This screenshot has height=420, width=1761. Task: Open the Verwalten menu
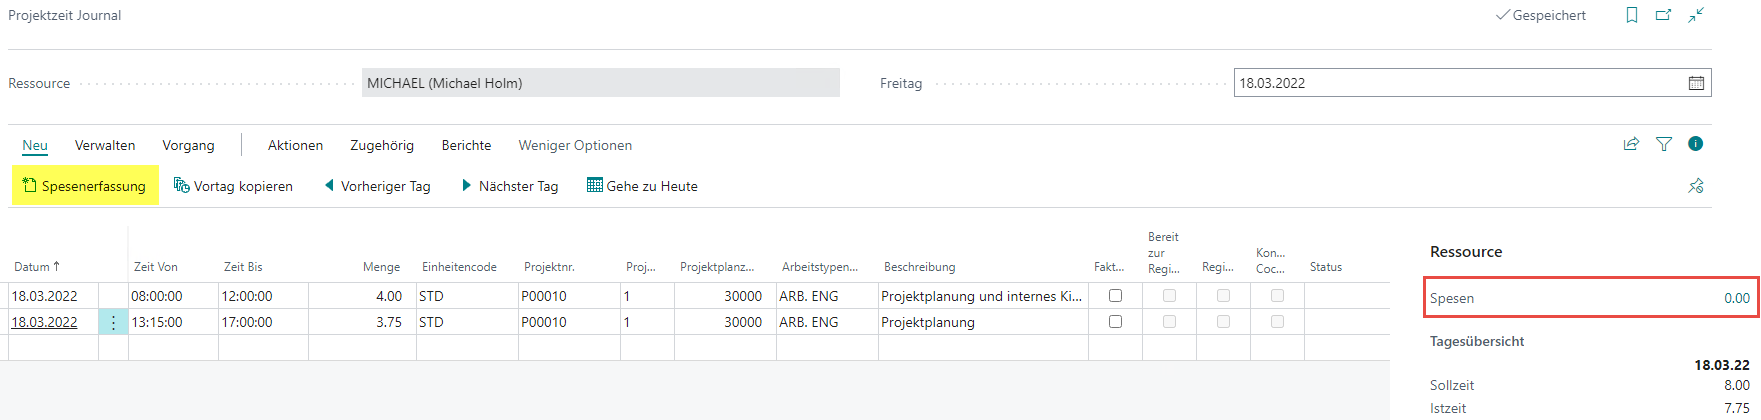(x=105, y=145)
